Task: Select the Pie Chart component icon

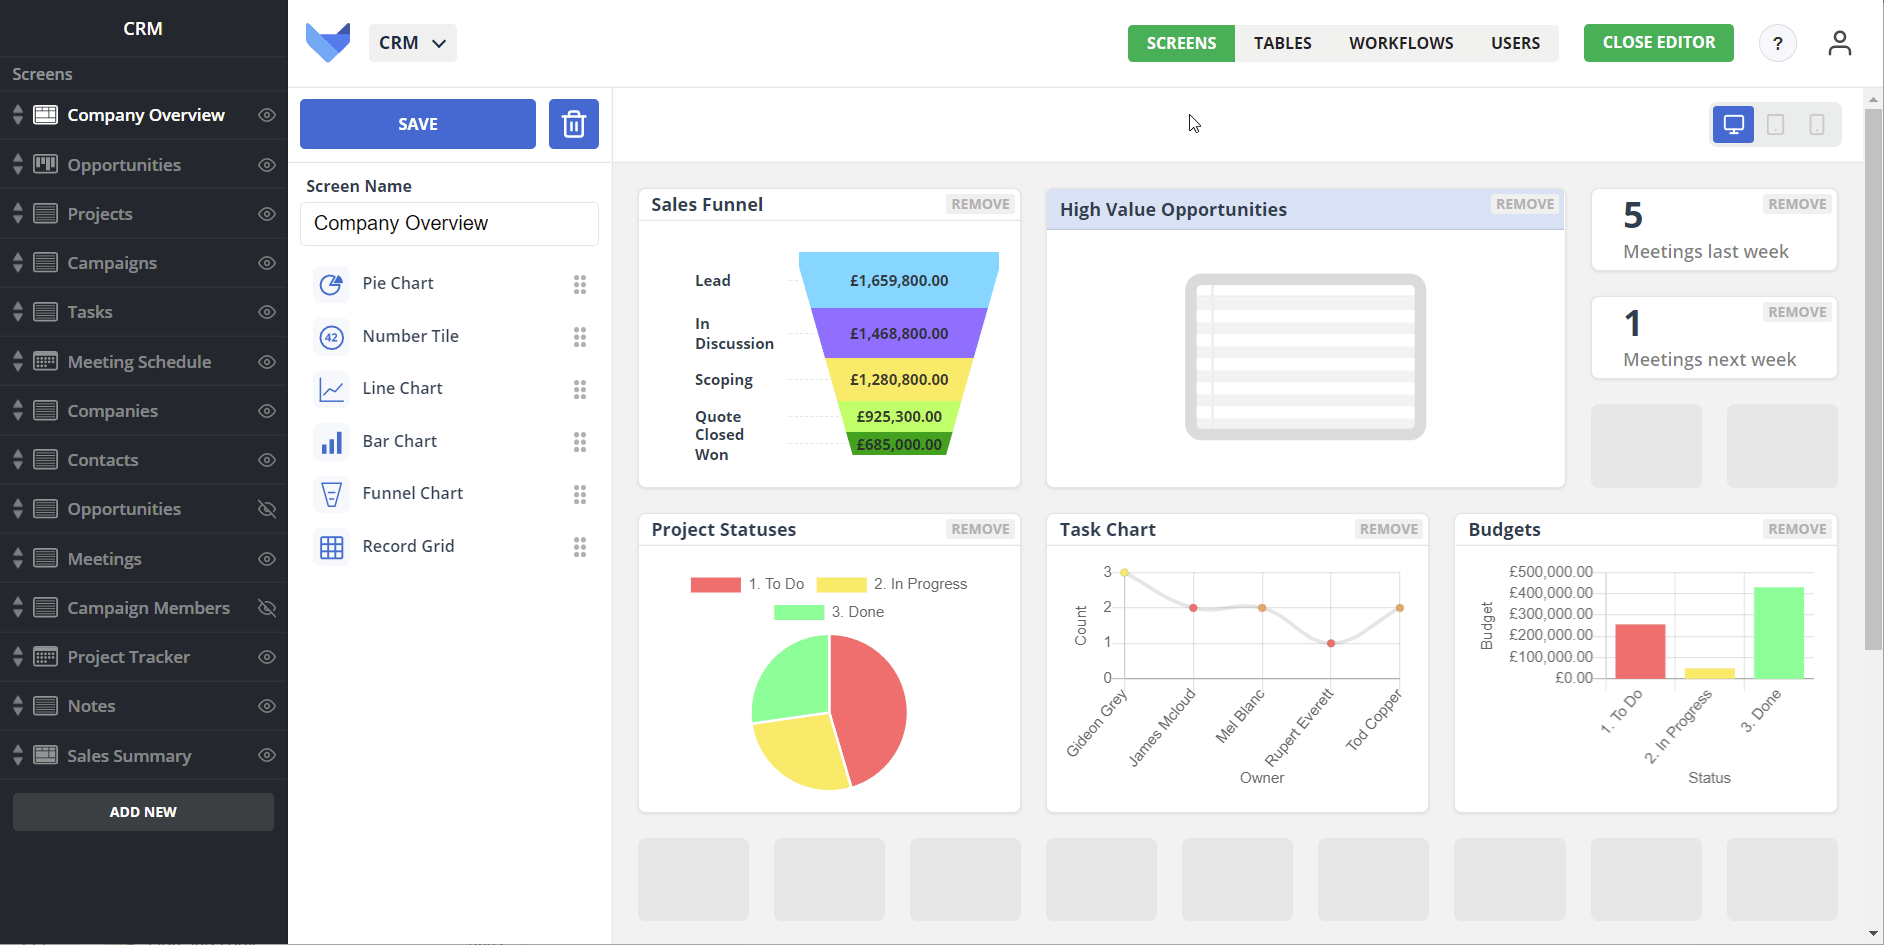Action: click(x=331, y=284)
